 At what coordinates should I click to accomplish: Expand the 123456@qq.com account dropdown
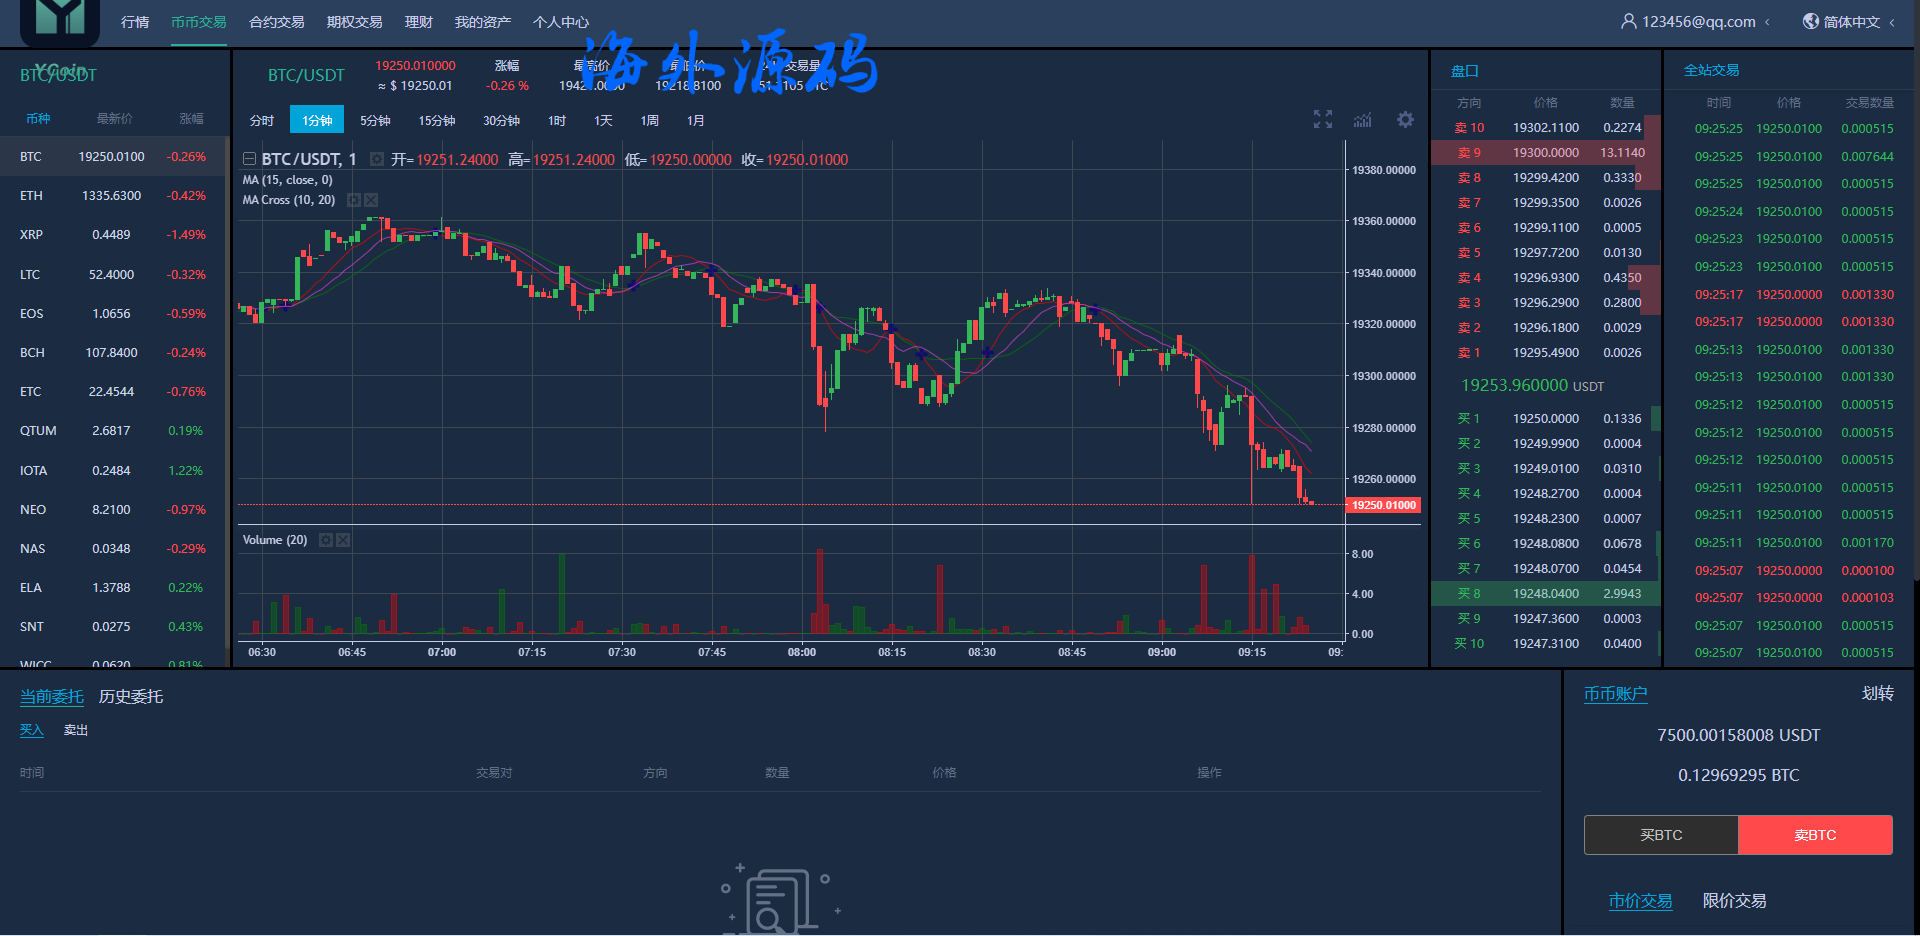pyautogui.click(x=1767, y=22)
